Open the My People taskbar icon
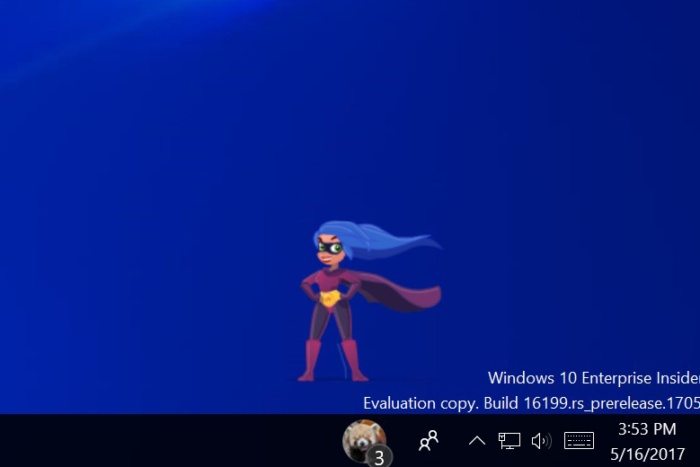 (429, 441)
